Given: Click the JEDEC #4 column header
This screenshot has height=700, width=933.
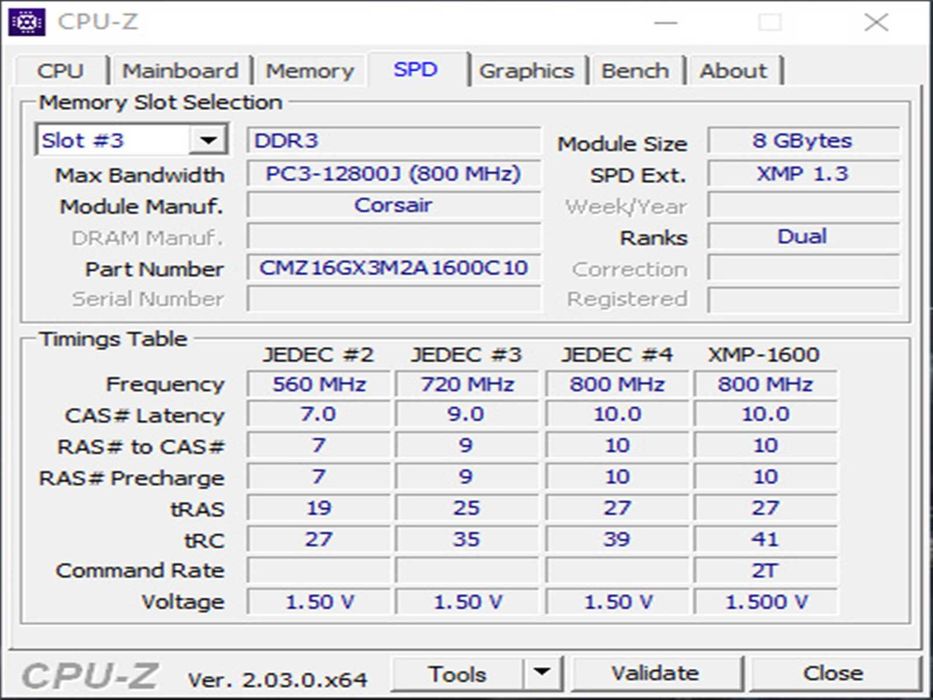Looking at the screenshot, I should pos(617,355).
